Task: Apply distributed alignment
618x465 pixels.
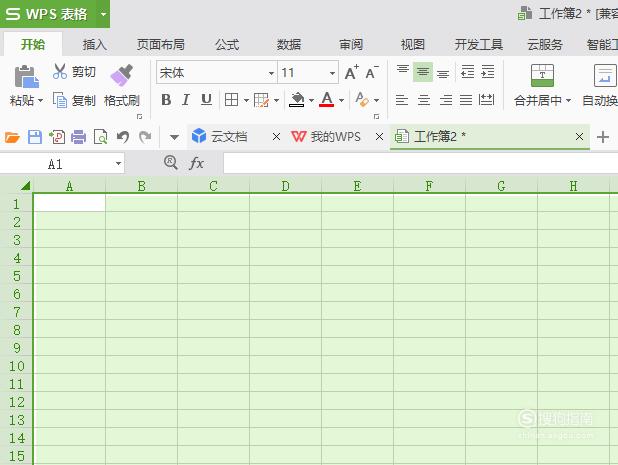Action: coord(486,100)
